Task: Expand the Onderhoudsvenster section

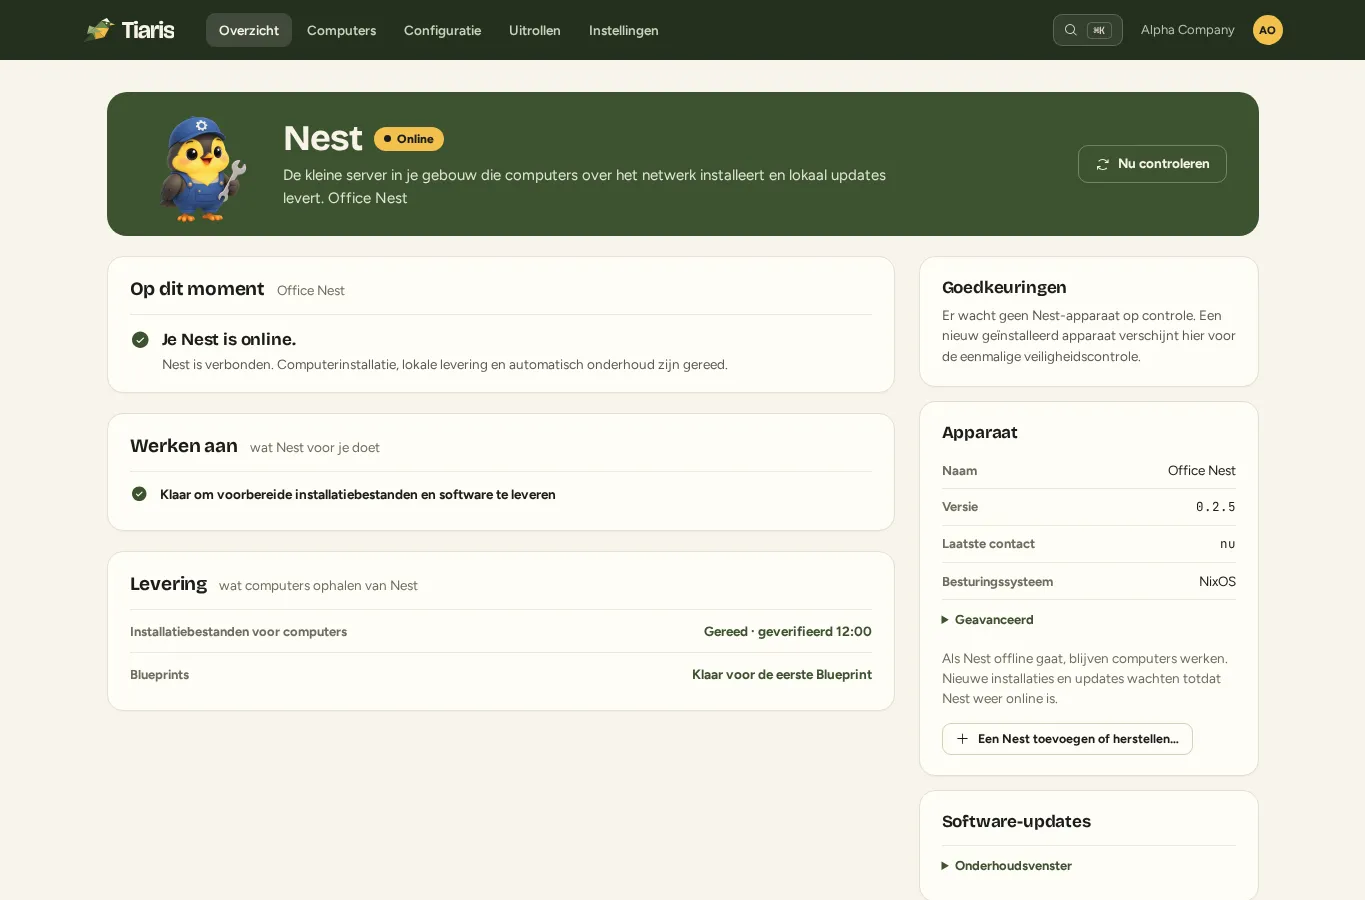Action: pos(1007,866)
